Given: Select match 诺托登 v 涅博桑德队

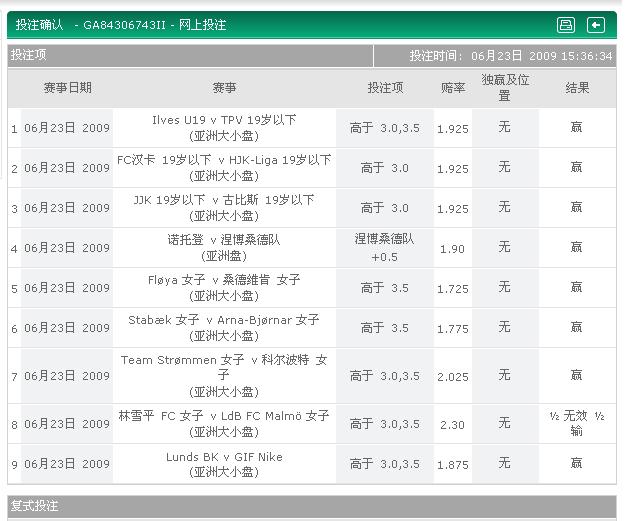Looking at the screenshot, I should pyautogui.click(x=224, y=240).
